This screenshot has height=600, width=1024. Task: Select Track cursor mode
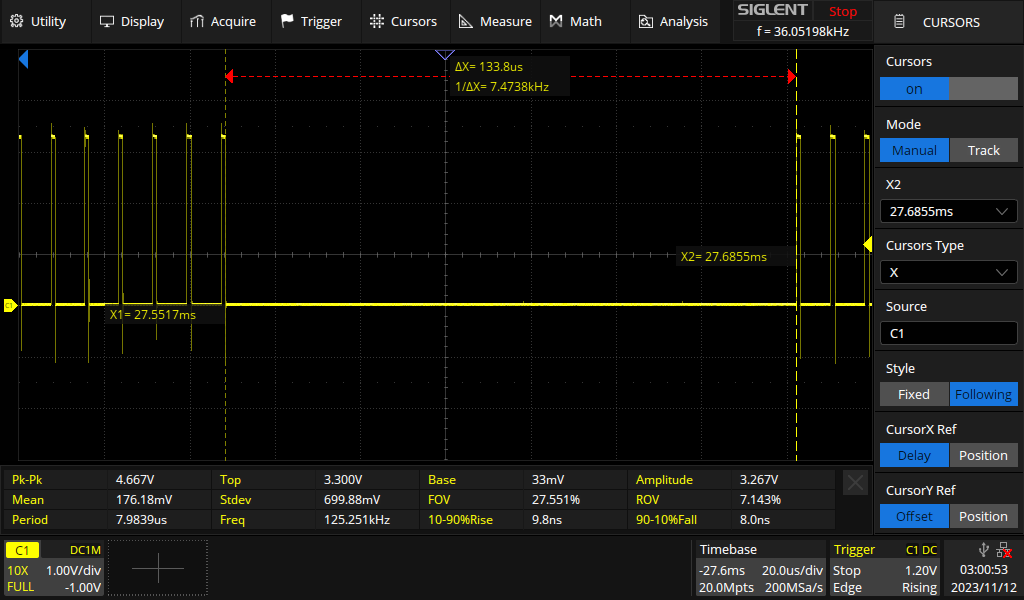point(983,150)
